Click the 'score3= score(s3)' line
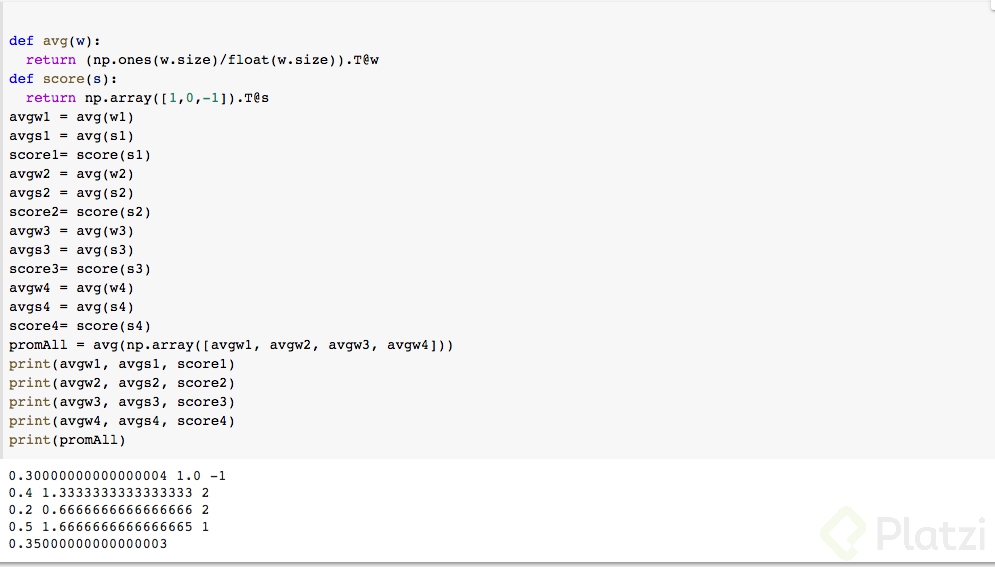Image resolution: width=995 pixels, height=567 pixels. tap(80, 269)
